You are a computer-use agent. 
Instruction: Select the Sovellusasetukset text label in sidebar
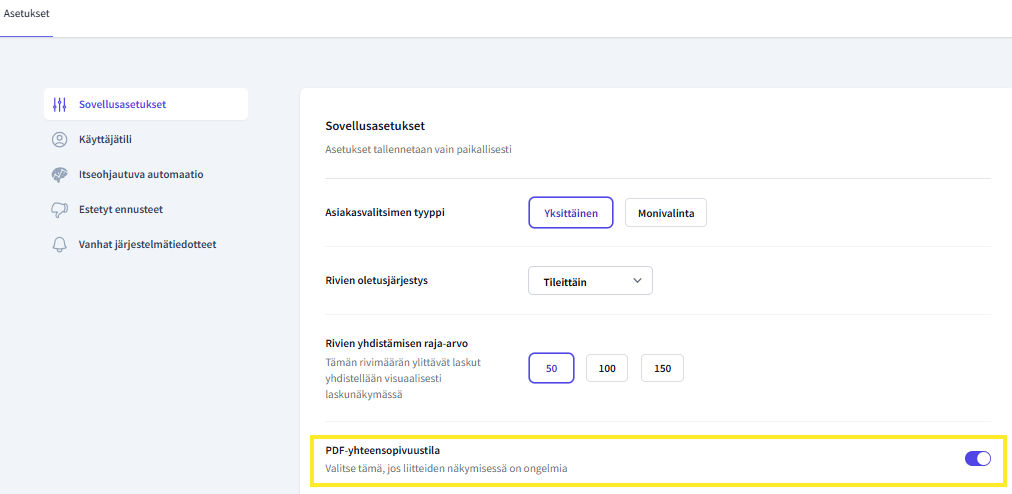click(123, 104)
